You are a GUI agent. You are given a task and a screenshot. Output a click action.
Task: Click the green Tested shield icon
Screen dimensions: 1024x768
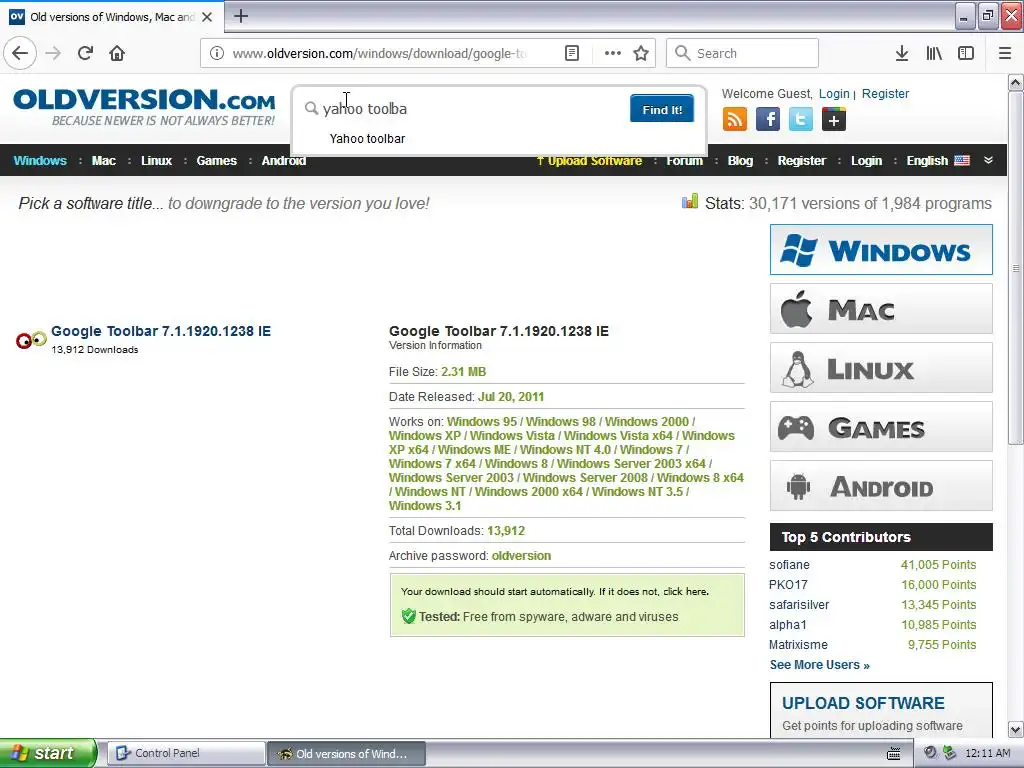[409, 616]
